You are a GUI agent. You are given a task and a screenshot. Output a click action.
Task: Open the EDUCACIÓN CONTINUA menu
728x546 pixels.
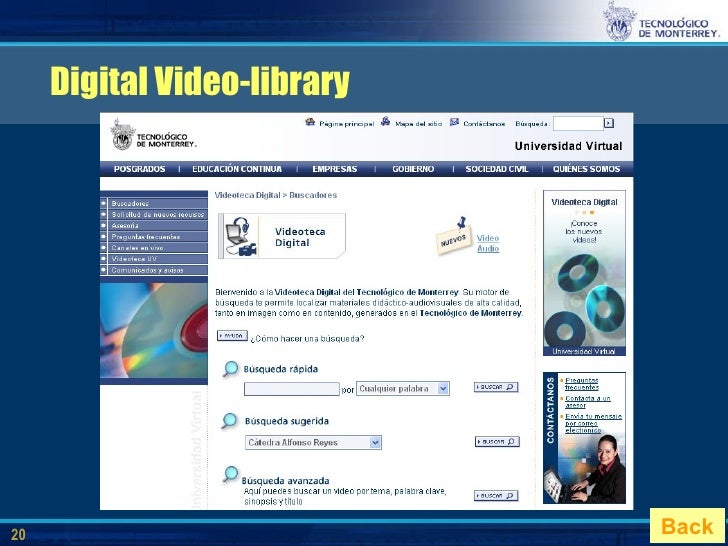click(x=237, y=169)
